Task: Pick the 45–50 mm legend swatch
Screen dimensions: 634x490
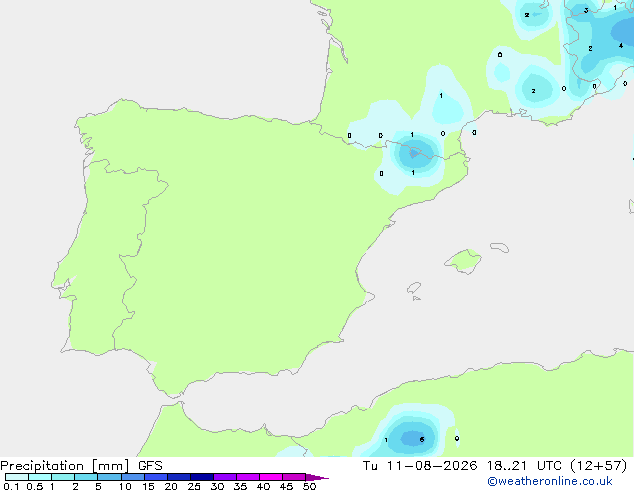Action: (x=294, y=477)
